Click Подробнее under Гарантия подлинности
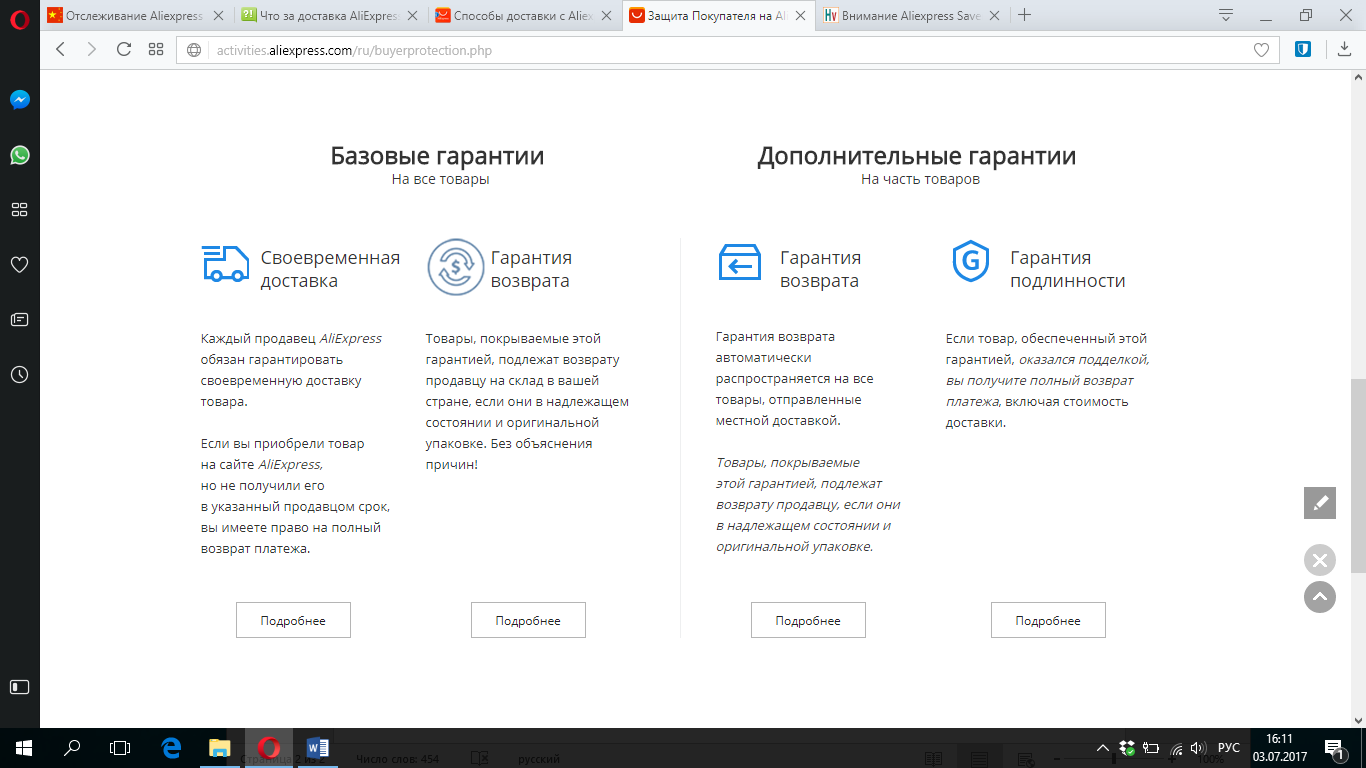The width and height of the screenshot is (1366, 768). point(1048,620)
